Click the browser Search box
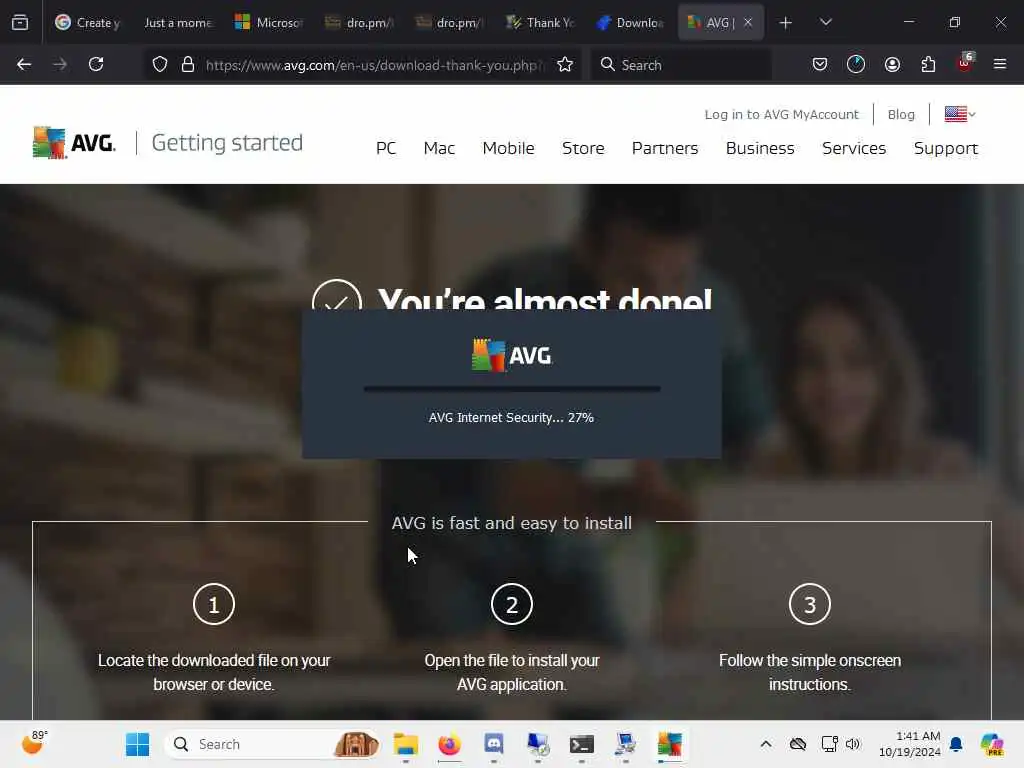This screenshot has height=768, width=1024. coord(680,65)
